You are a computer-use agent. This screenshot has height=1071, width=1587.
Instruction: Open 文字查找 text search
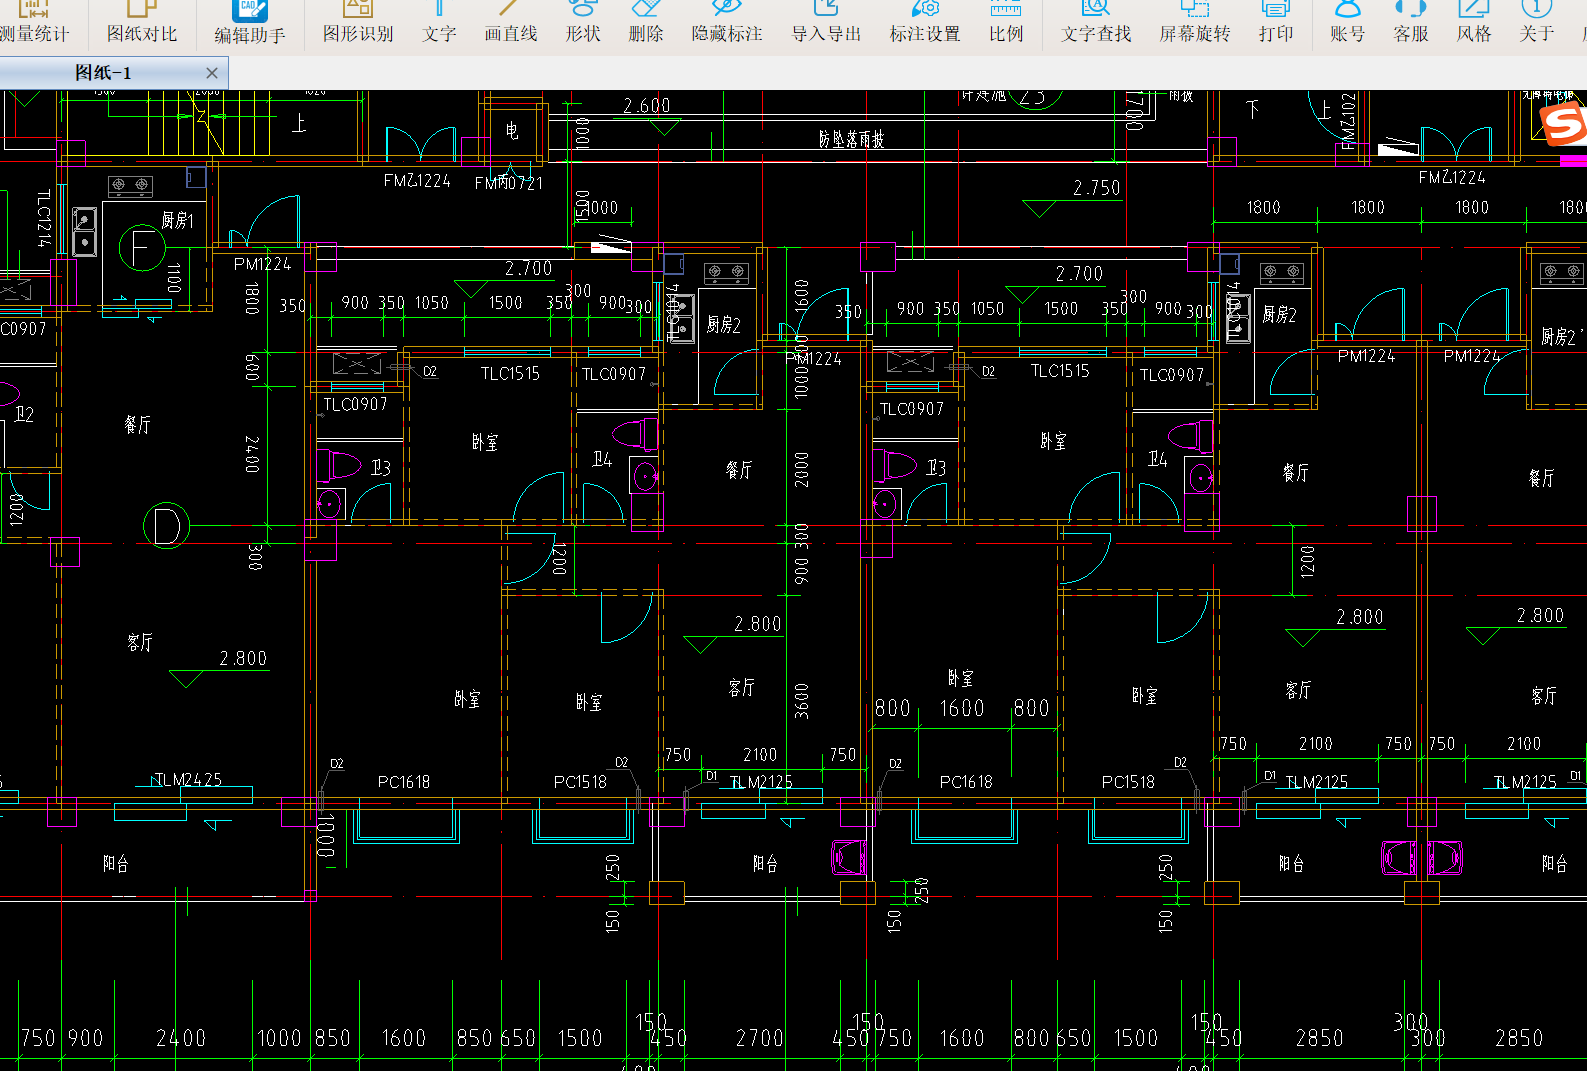(x=1096, y=22)
